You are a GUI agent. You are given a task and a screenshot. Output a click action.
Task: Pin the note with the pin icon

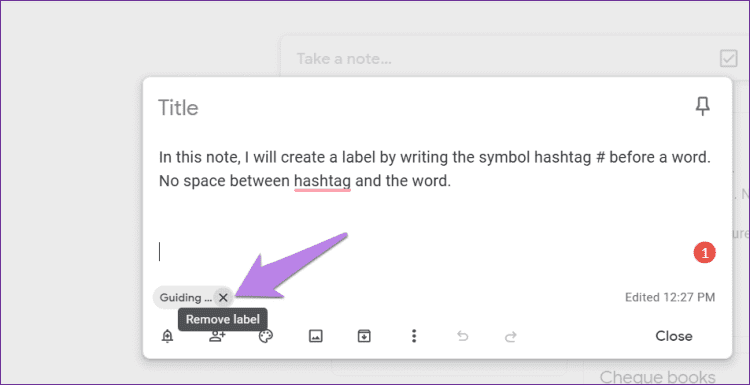tap(702, 106)
